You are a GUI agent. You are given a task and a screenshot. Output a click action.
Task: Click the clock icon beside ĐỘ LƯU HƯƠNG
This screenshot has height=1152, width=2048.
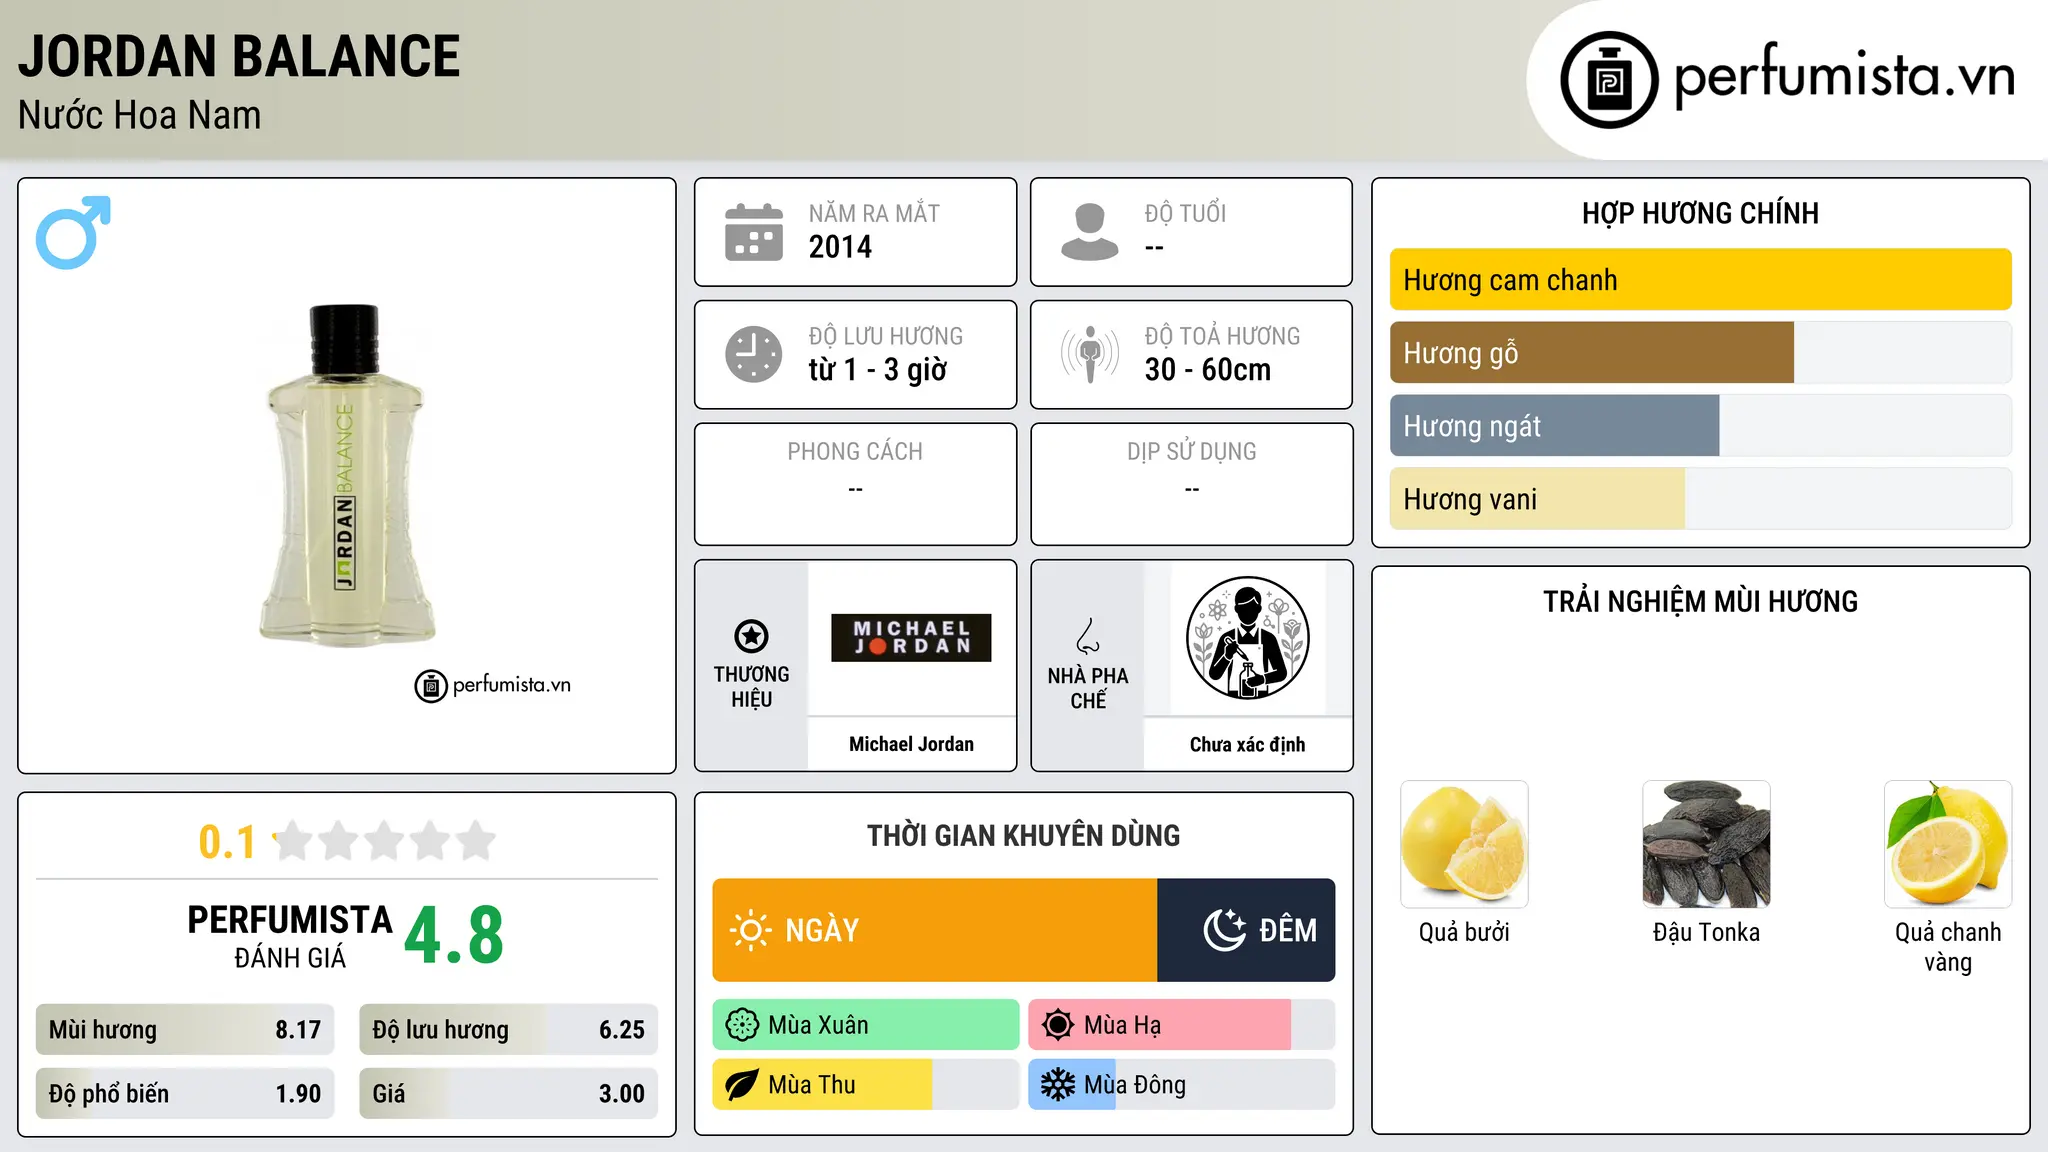coord(754,354)
